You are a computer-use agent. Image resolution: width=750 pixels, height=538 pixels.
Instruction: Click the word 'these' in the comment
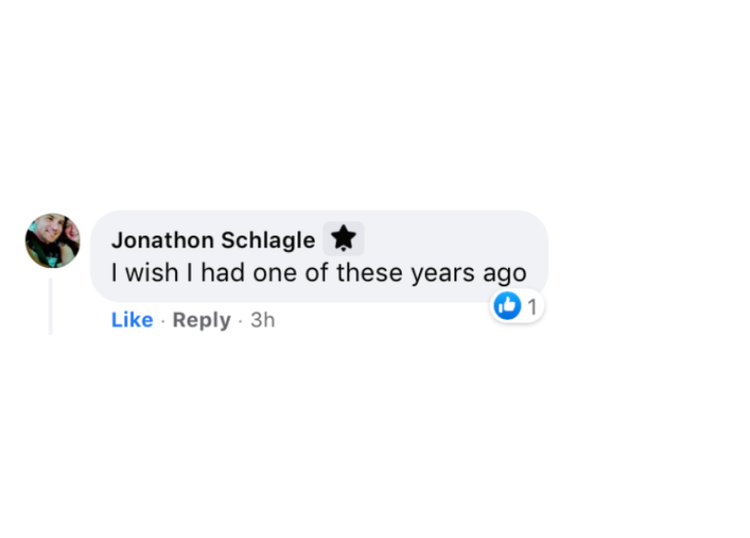point(370,273)
